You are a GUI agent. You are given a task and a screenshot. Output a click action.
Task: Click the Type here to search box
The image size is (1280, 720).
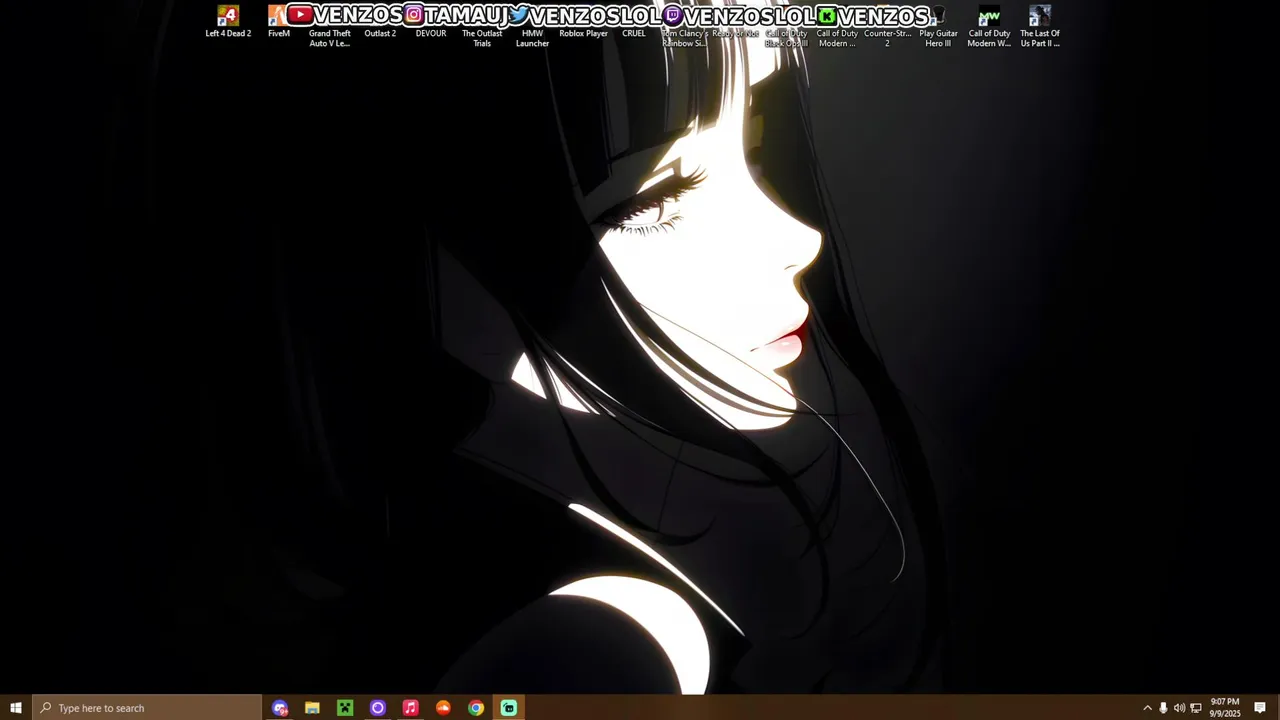147,708
